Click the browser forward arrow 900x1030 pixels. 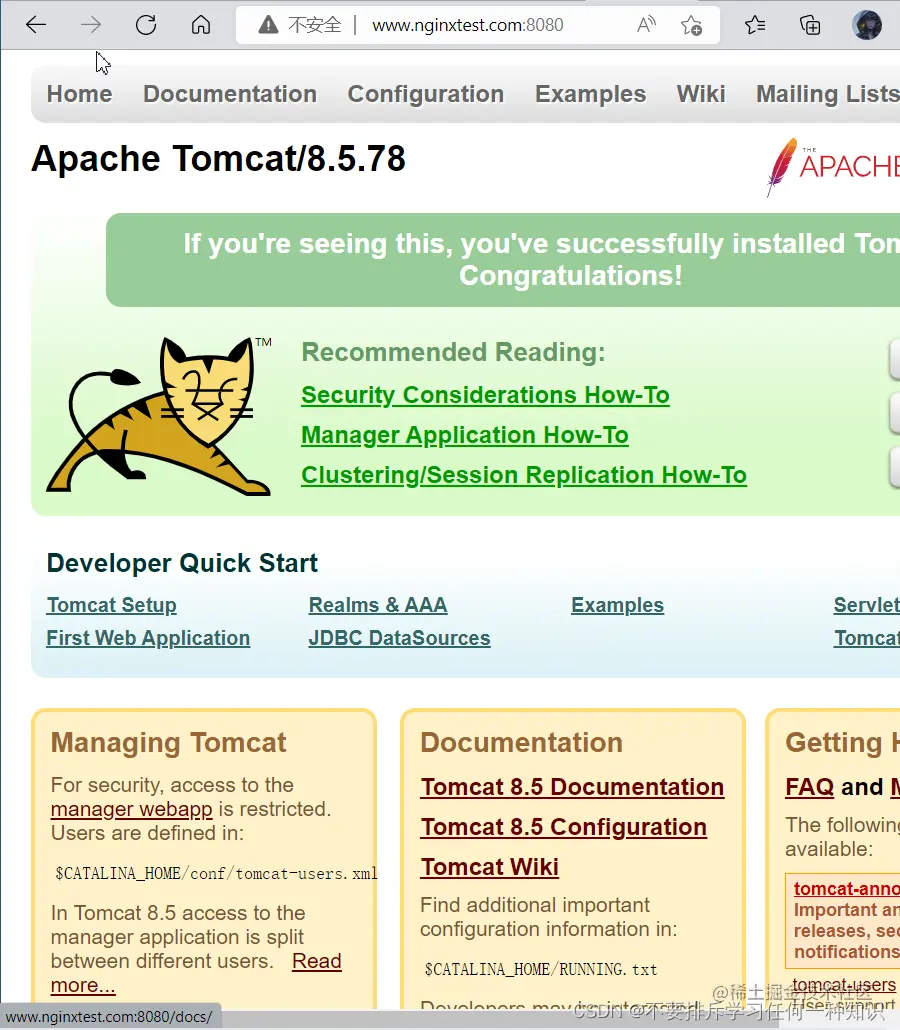[91, 25]
